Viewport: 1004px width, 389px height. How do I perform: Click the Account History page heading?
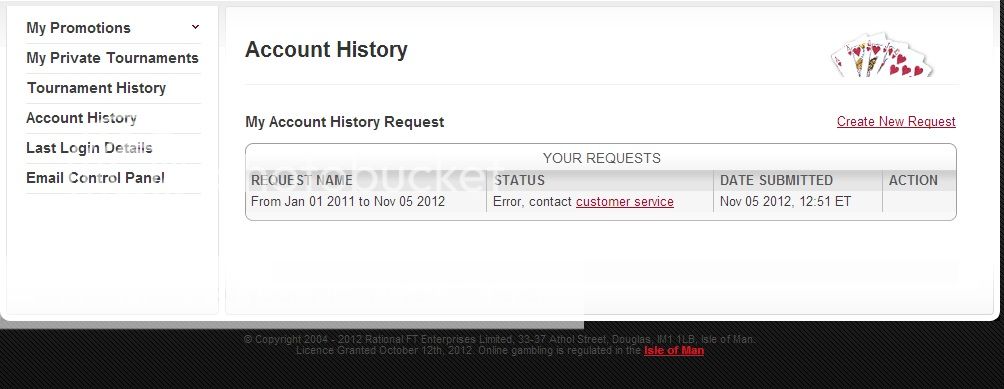point(326,50)
